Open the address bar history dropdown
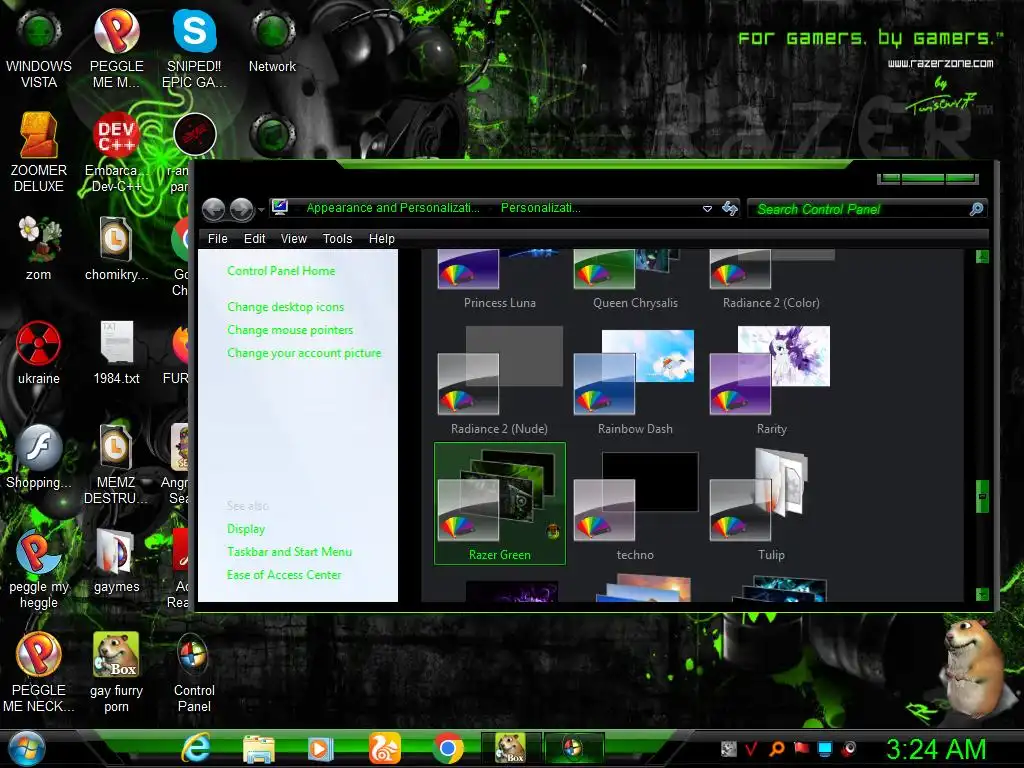This screenshot has height=768, width=1024. click(707, 209)
